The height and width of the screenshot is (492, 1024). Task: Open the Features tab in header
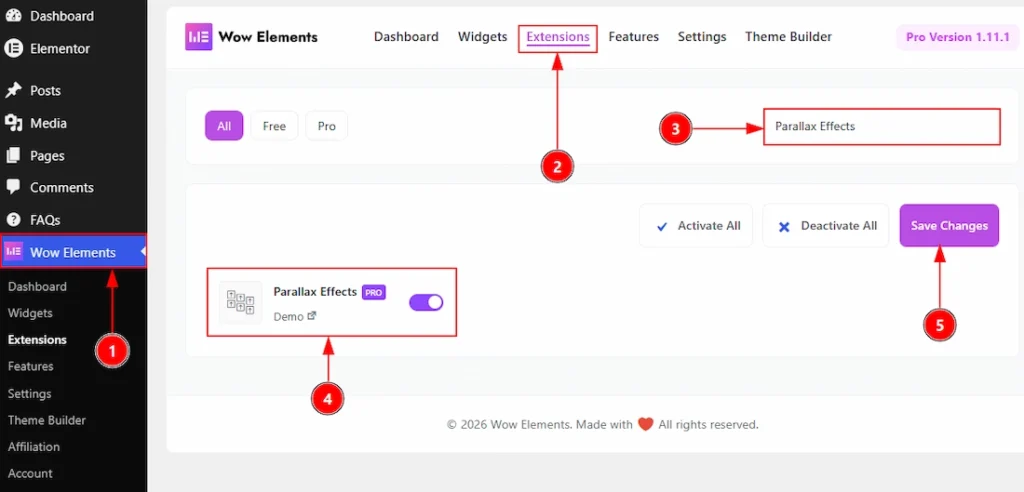point(633,37)
